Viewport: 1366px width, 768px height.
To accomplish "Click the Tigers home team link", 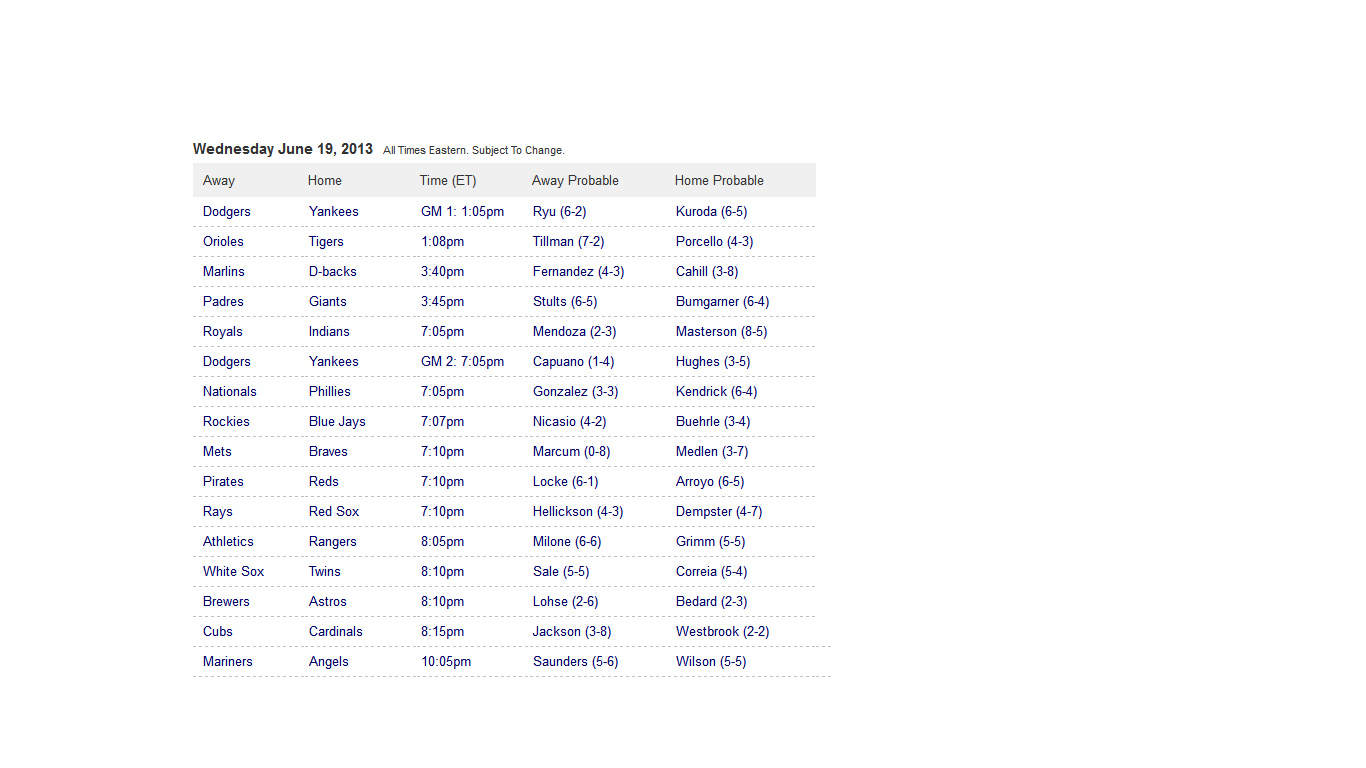I will point(326,241).
